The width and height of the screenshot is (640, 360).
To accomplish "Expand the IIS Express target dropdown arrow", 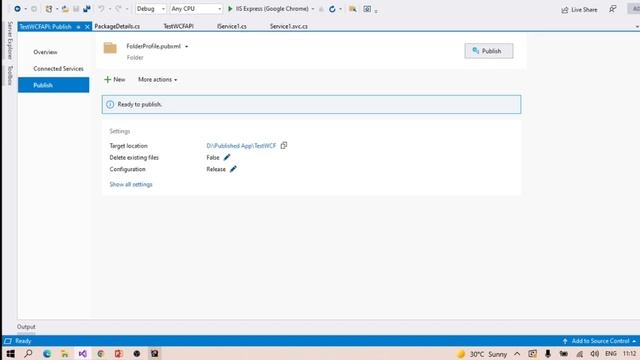I will click(x=313, y=9).
